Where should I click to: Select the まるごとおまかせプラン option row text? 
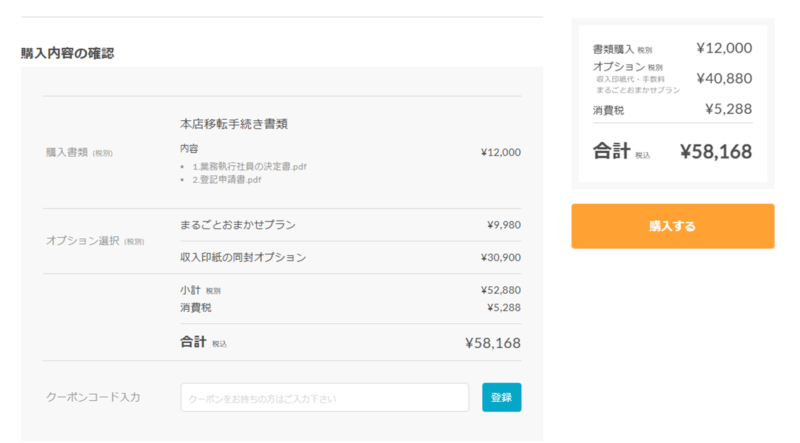click(x=238, y=225)
